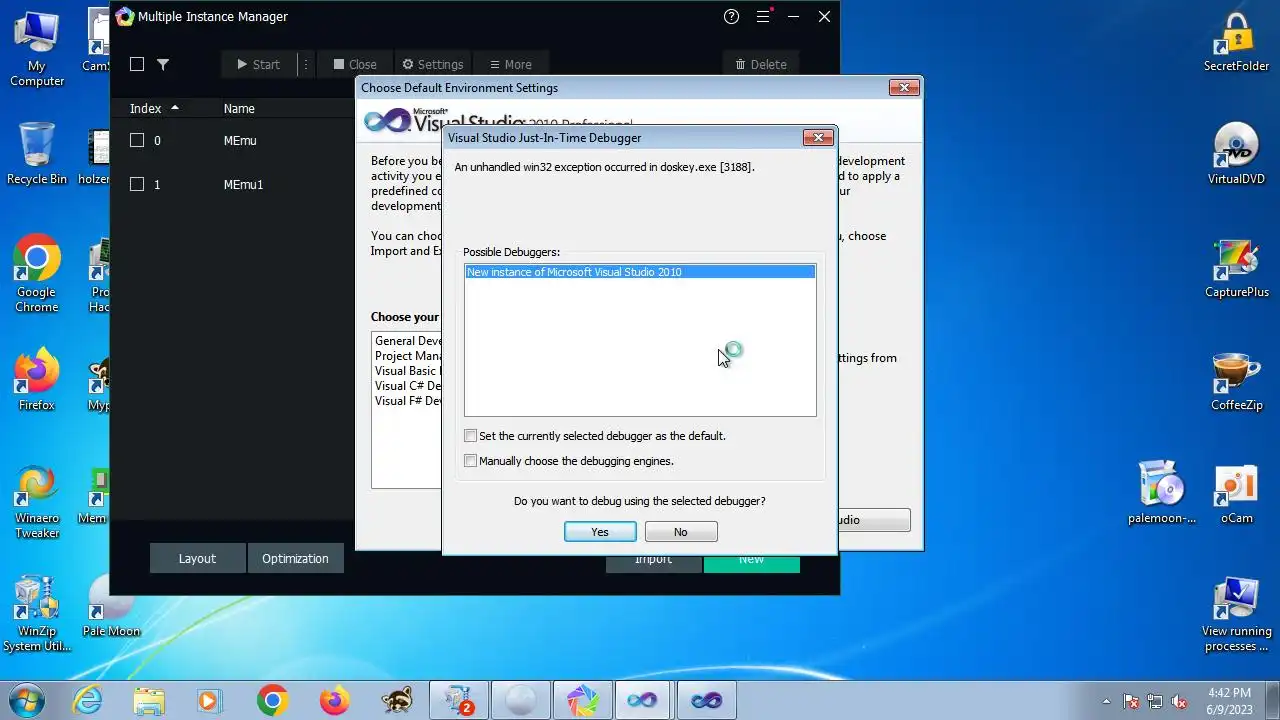Click the Windows Start button
This screenshot has width=1280, height=720.
[x=27, y=700]
